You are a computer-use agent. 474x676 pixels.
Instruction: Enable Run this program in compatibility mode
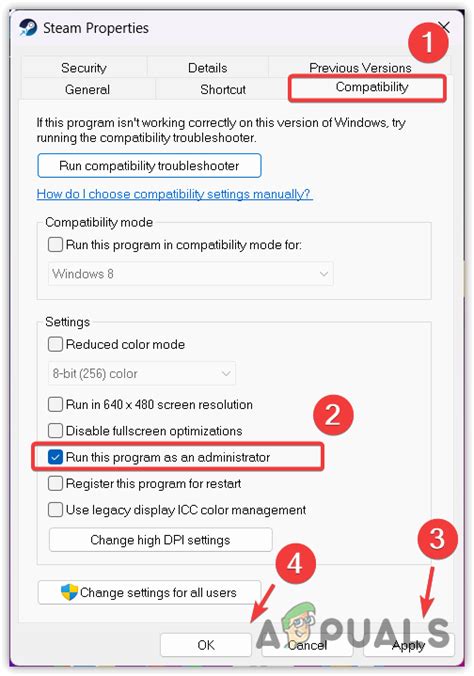55,245
